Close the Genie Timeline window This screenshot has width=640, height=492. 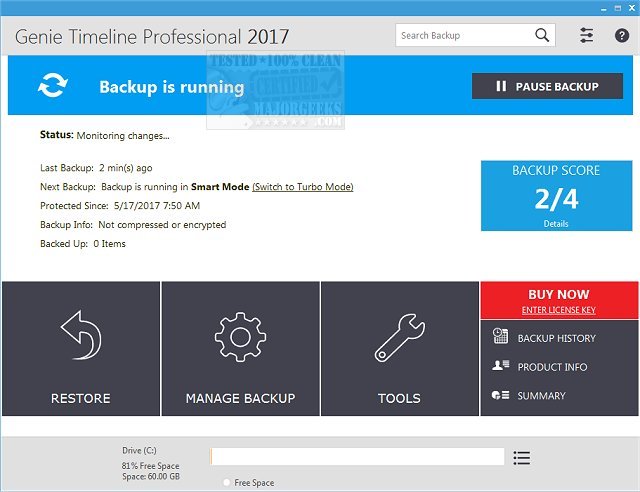(x=632, y=8)
